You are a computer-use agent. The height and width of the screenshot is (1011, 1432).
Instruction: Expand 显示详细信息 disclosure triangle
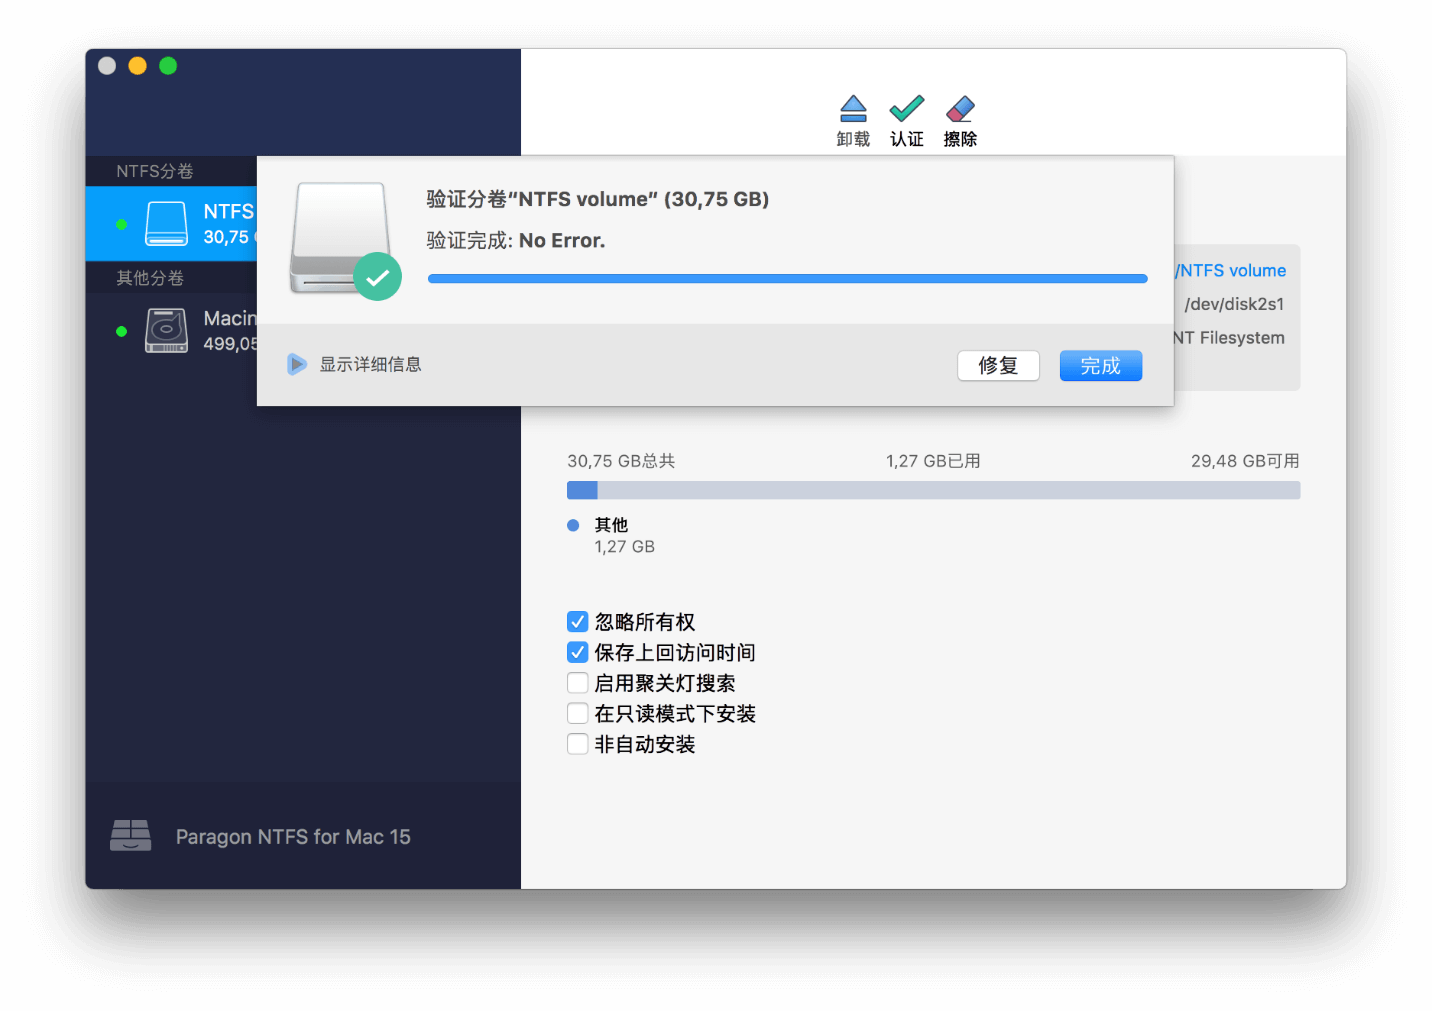tap(297, 364)
